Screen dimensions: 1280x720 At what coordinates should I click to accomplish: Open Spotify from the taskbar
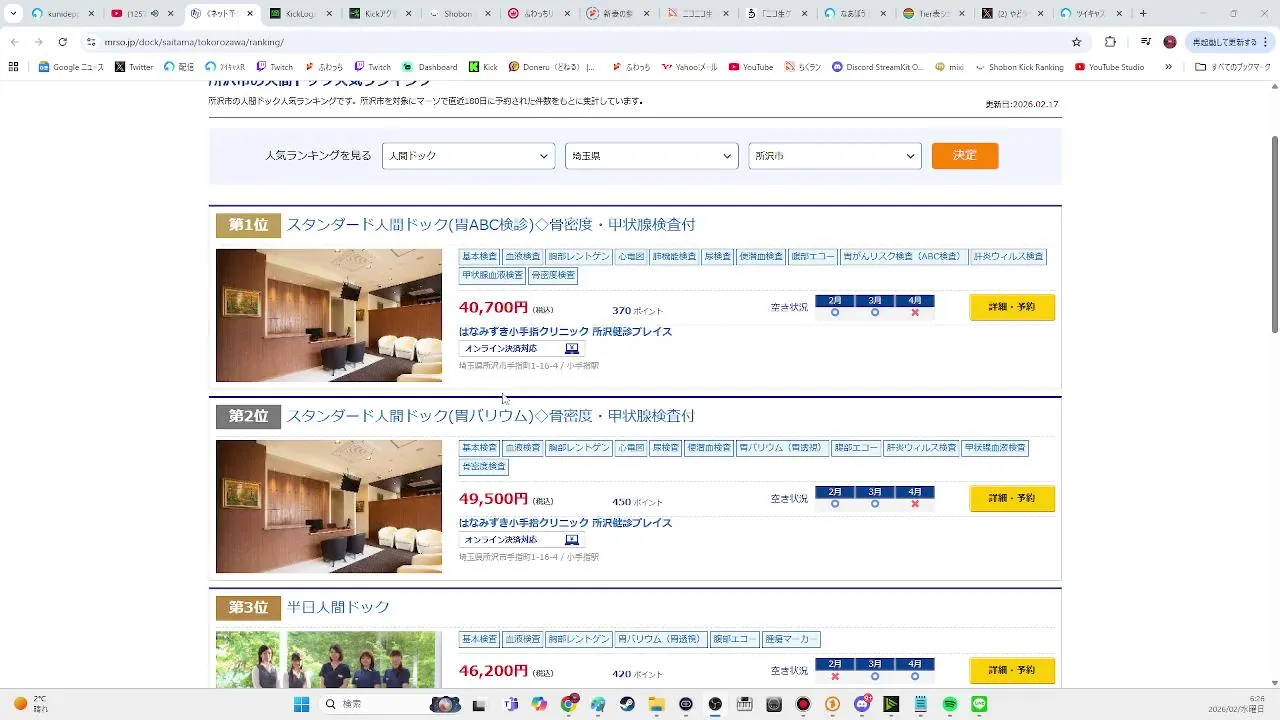(x=950, y=704)
